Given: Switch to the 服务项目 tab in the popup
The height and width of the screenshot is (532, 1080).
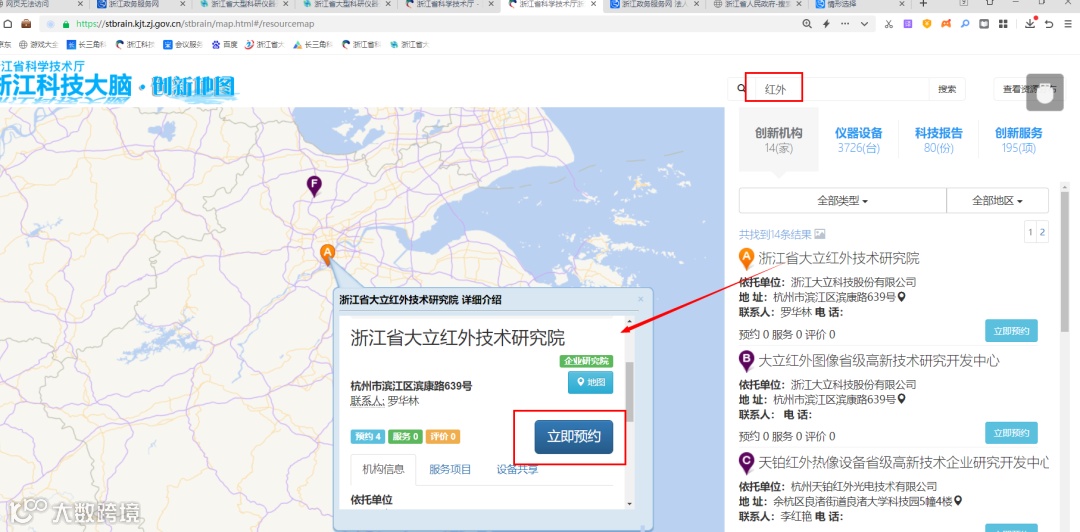Looking at the screenshot, I should (450, 470).
